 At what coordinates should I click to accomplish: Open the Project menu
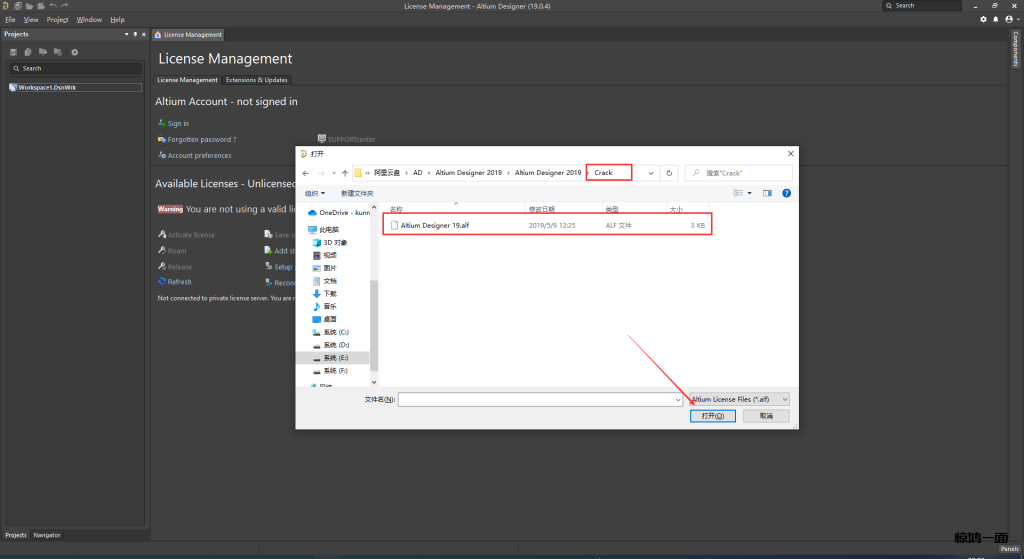pyautogui.click(x=57, y=19)
